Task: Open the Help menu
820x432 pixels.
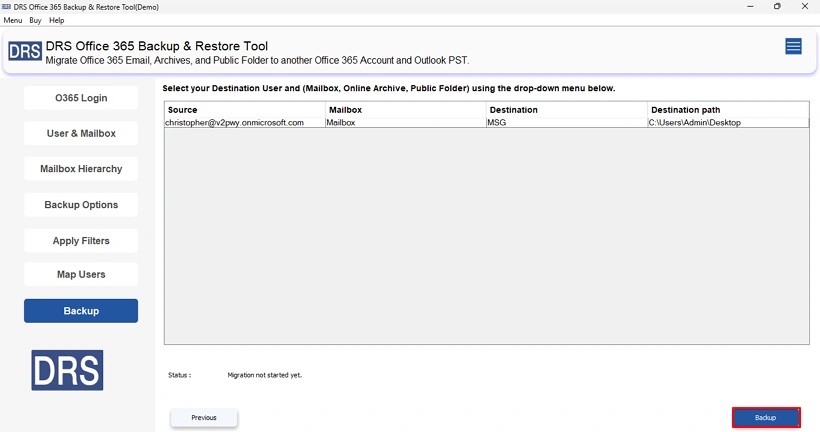Action: click(56, 20)
